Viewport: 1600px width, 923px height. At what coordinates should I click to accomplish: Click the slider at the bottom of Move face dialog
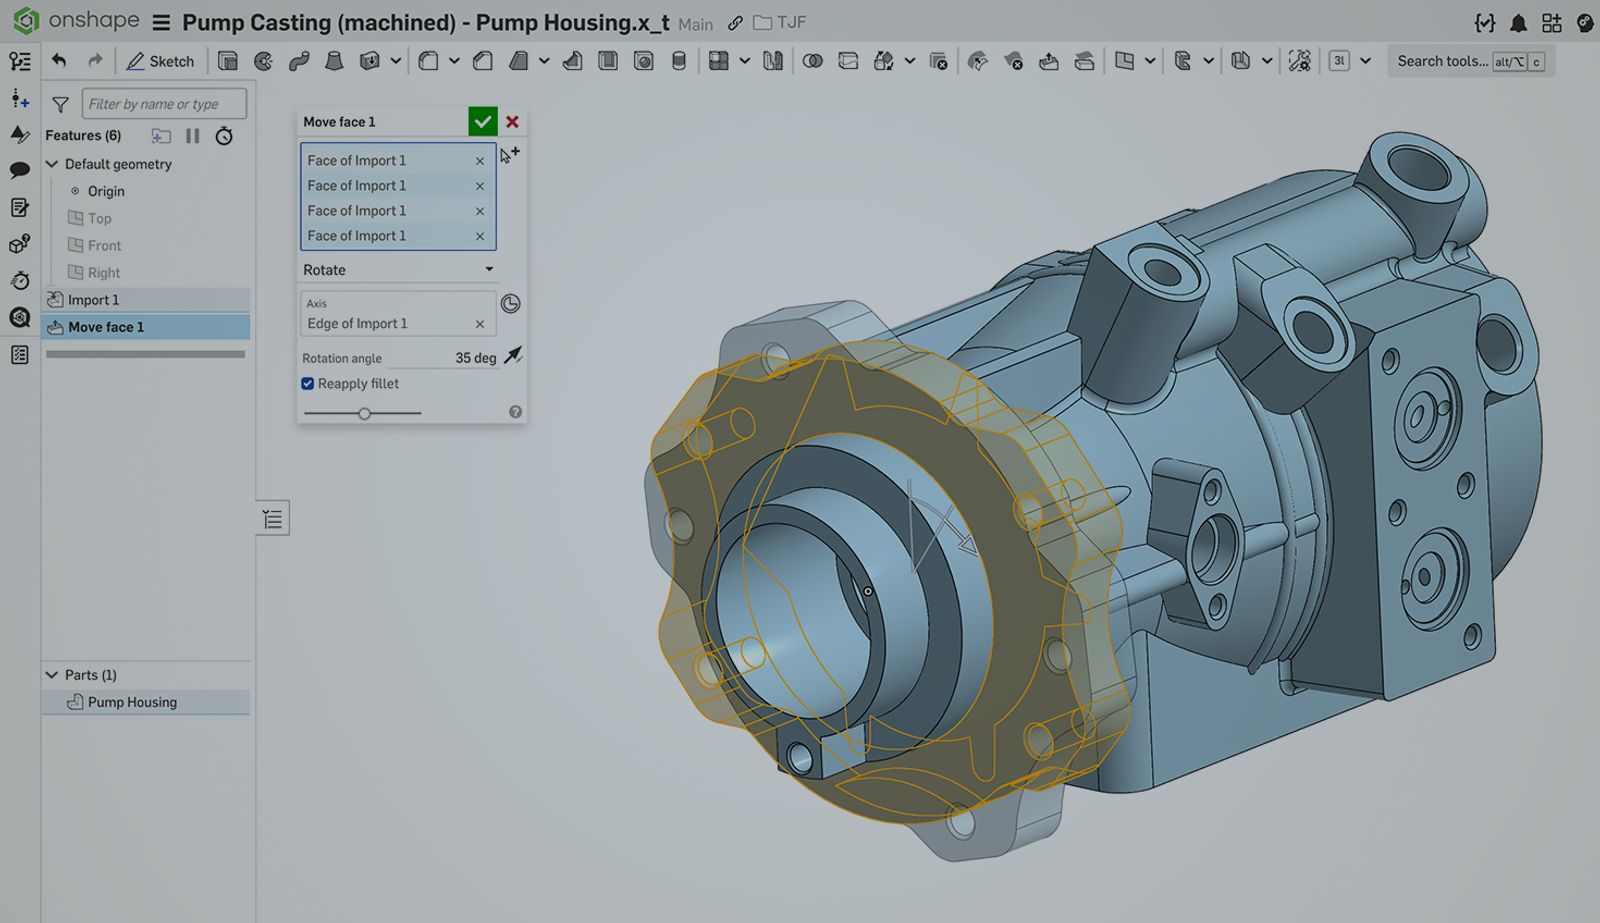(364, 413)
